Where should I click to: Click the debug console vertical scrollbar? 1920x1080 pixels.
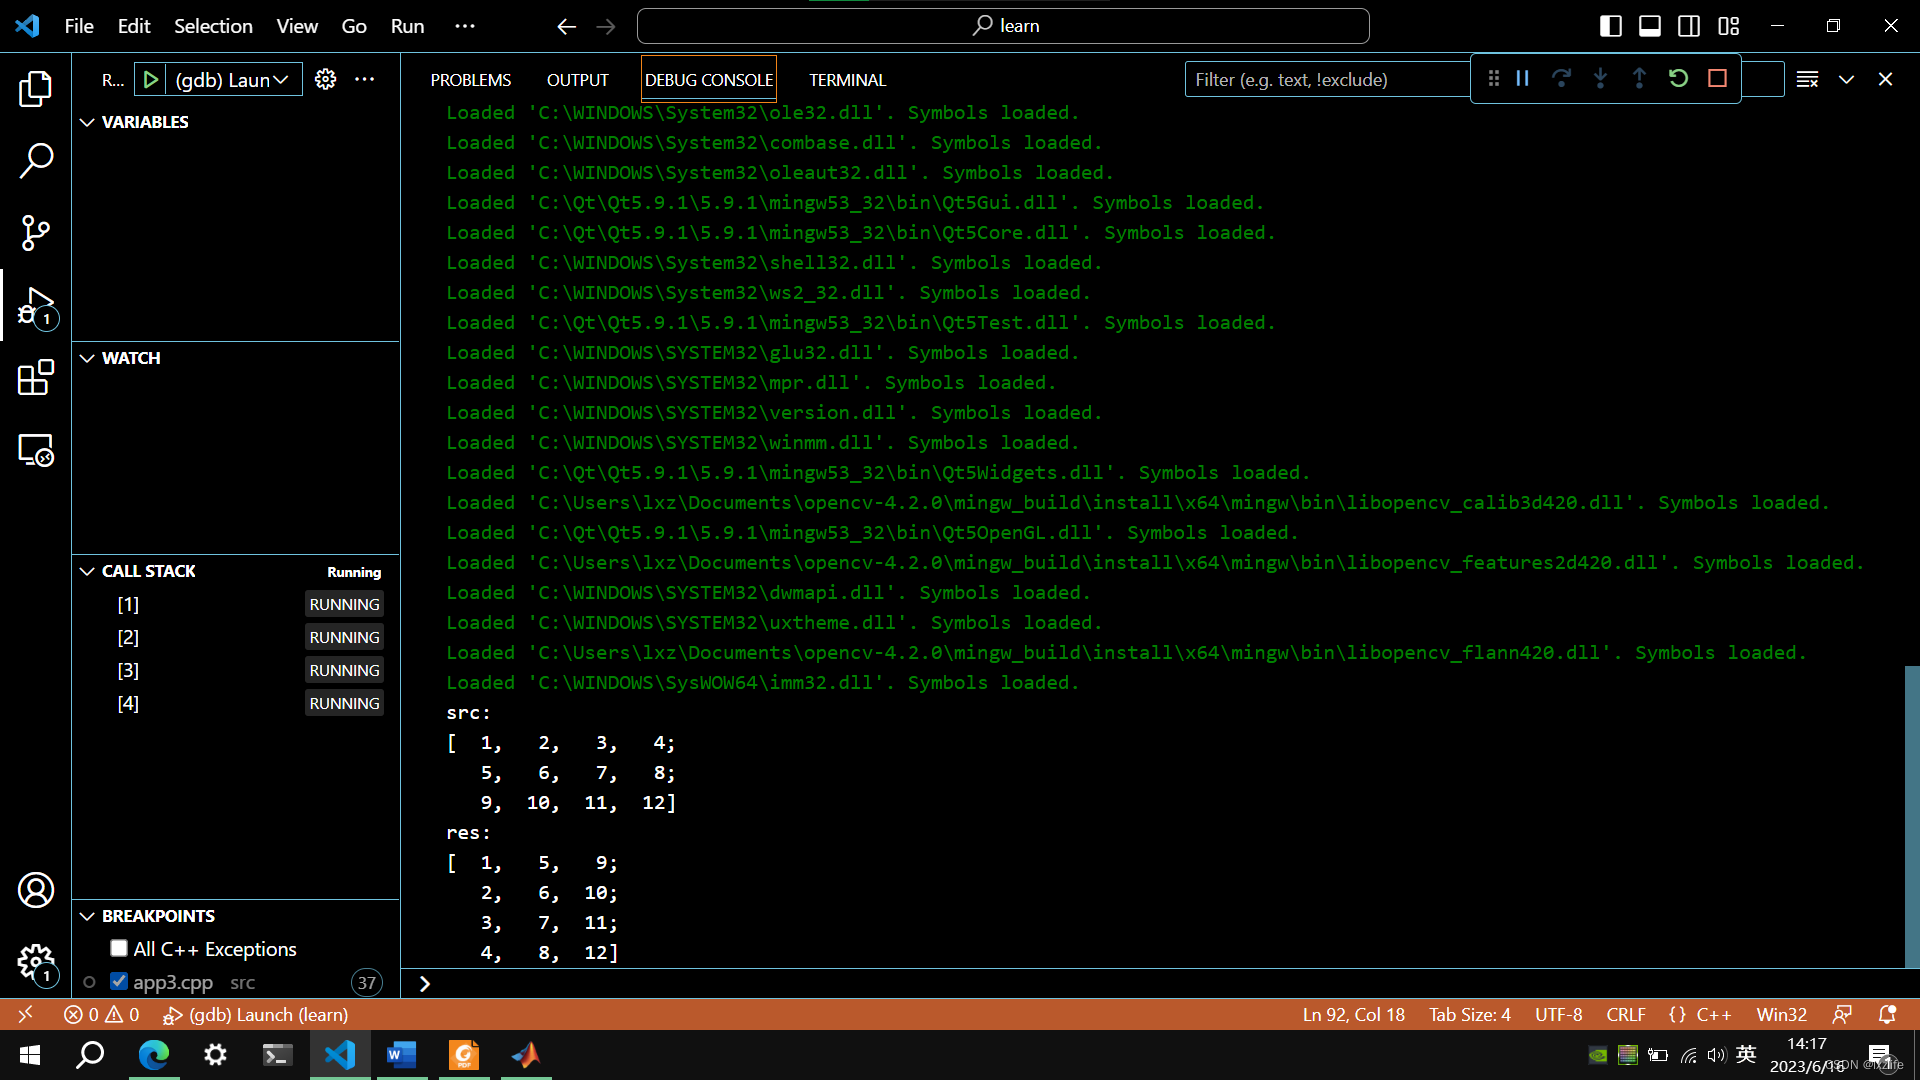[1911, 815]
